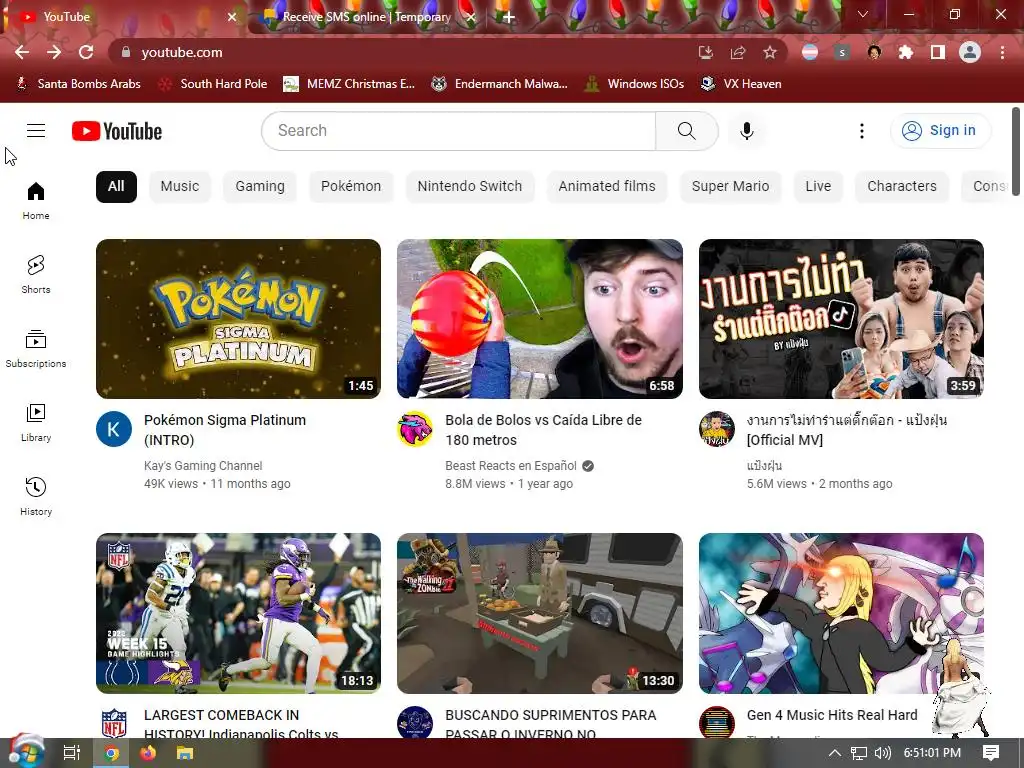This screenshot has height=768, width=1024.
Task: Open NFL Week 15 highlights thumbnail
Action: pos(238,613)
